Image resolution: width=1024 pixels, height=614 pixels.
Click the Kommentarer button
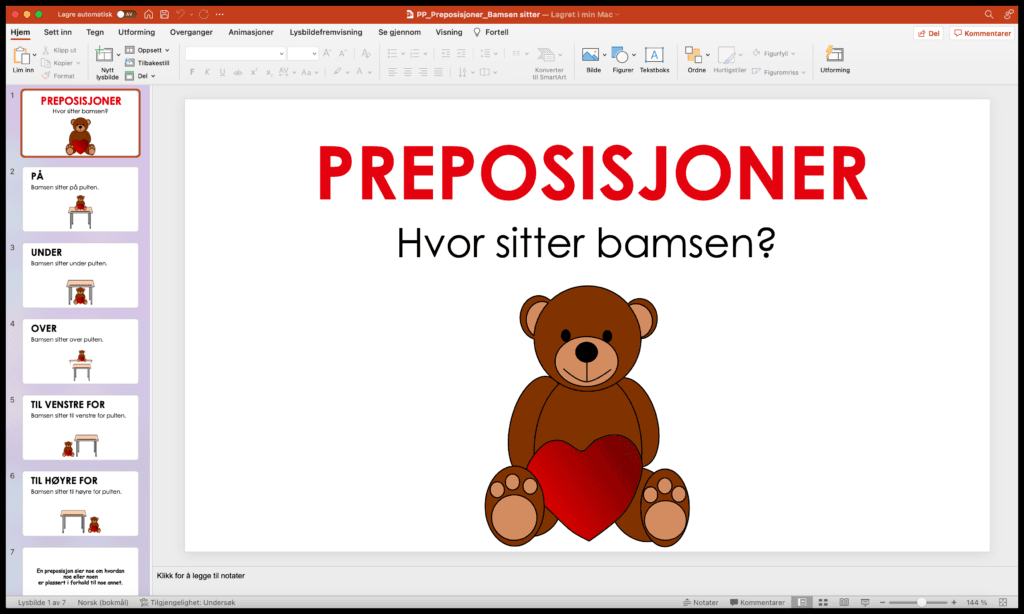[x=981, y=32]
